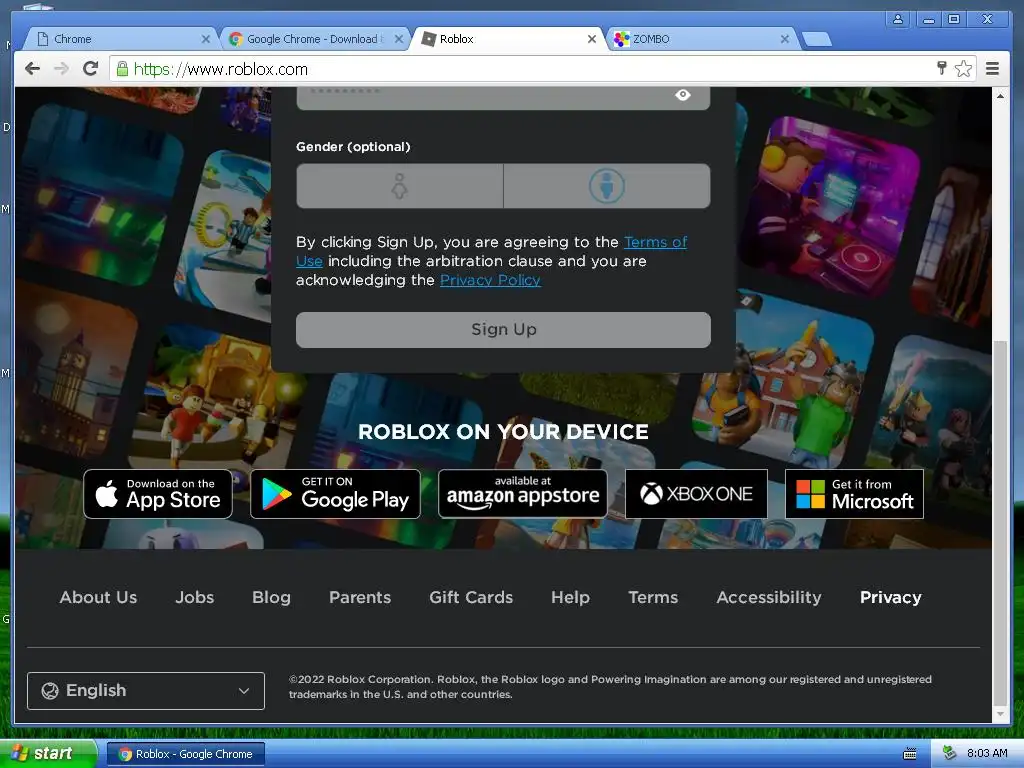Click the green padlock security icon
This screenshot has height=768, width=1024.
[122, 69]
